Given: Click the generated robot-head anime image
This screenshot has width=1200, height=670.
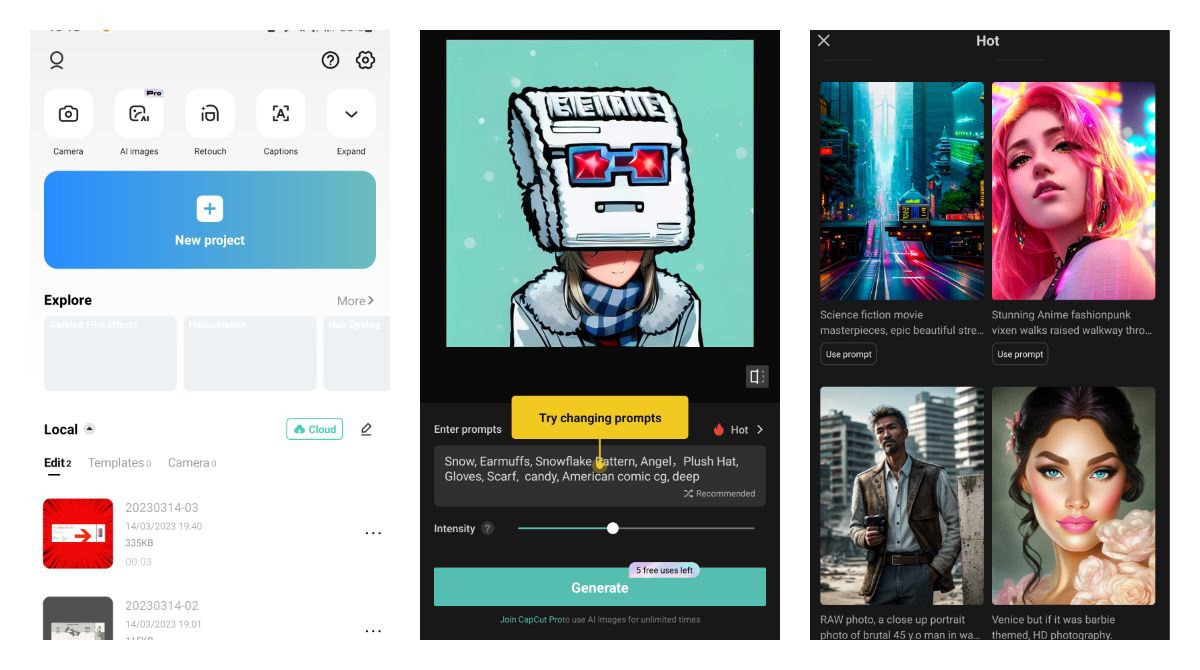Looking at the screenshot, I should point(600,193).
